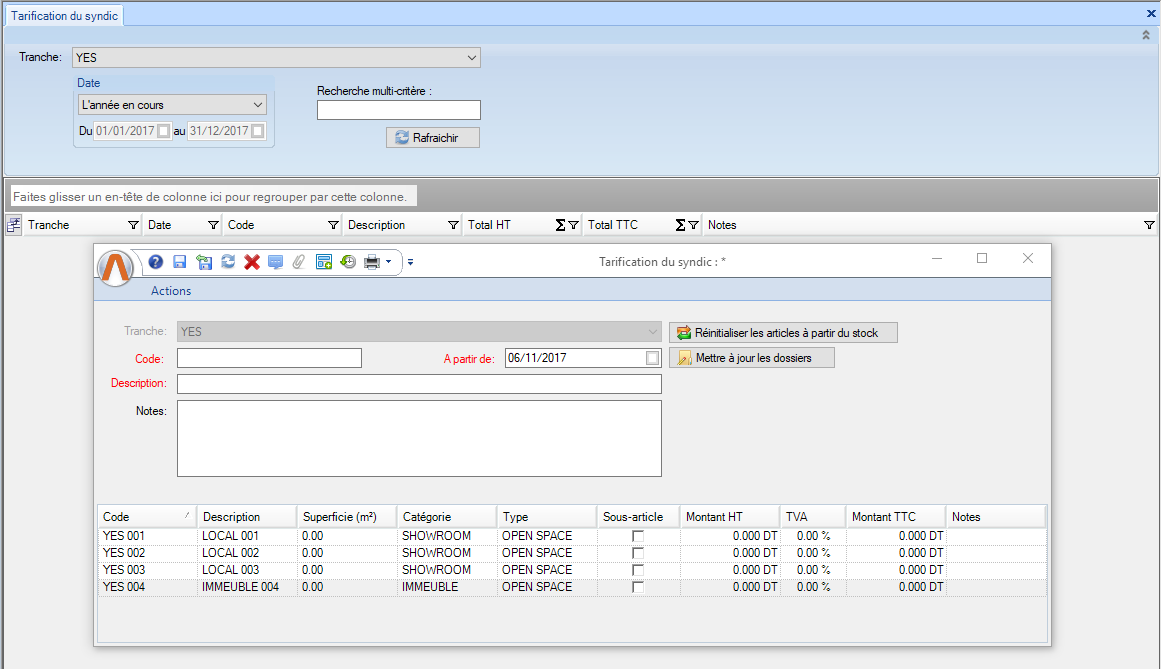This screenshot has width=1162, height=669.
Task: Toggle Sous-article checkbox for YES 001
Action: [x=638, y=536]
